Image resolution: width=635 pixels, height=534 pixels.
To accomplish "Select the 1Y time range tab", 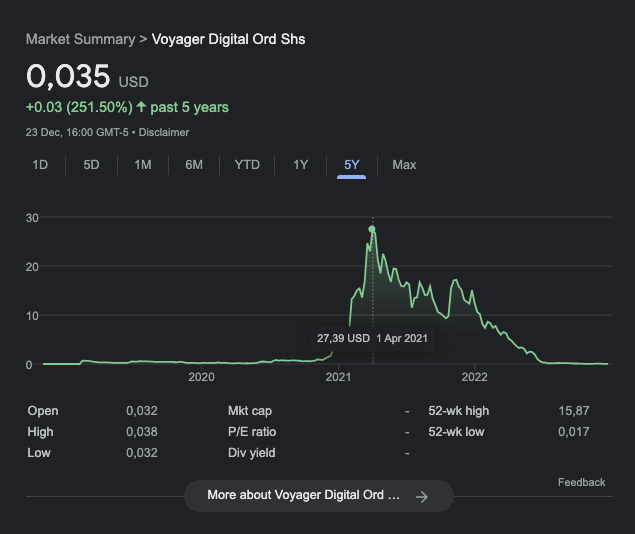I will [300, 165].
